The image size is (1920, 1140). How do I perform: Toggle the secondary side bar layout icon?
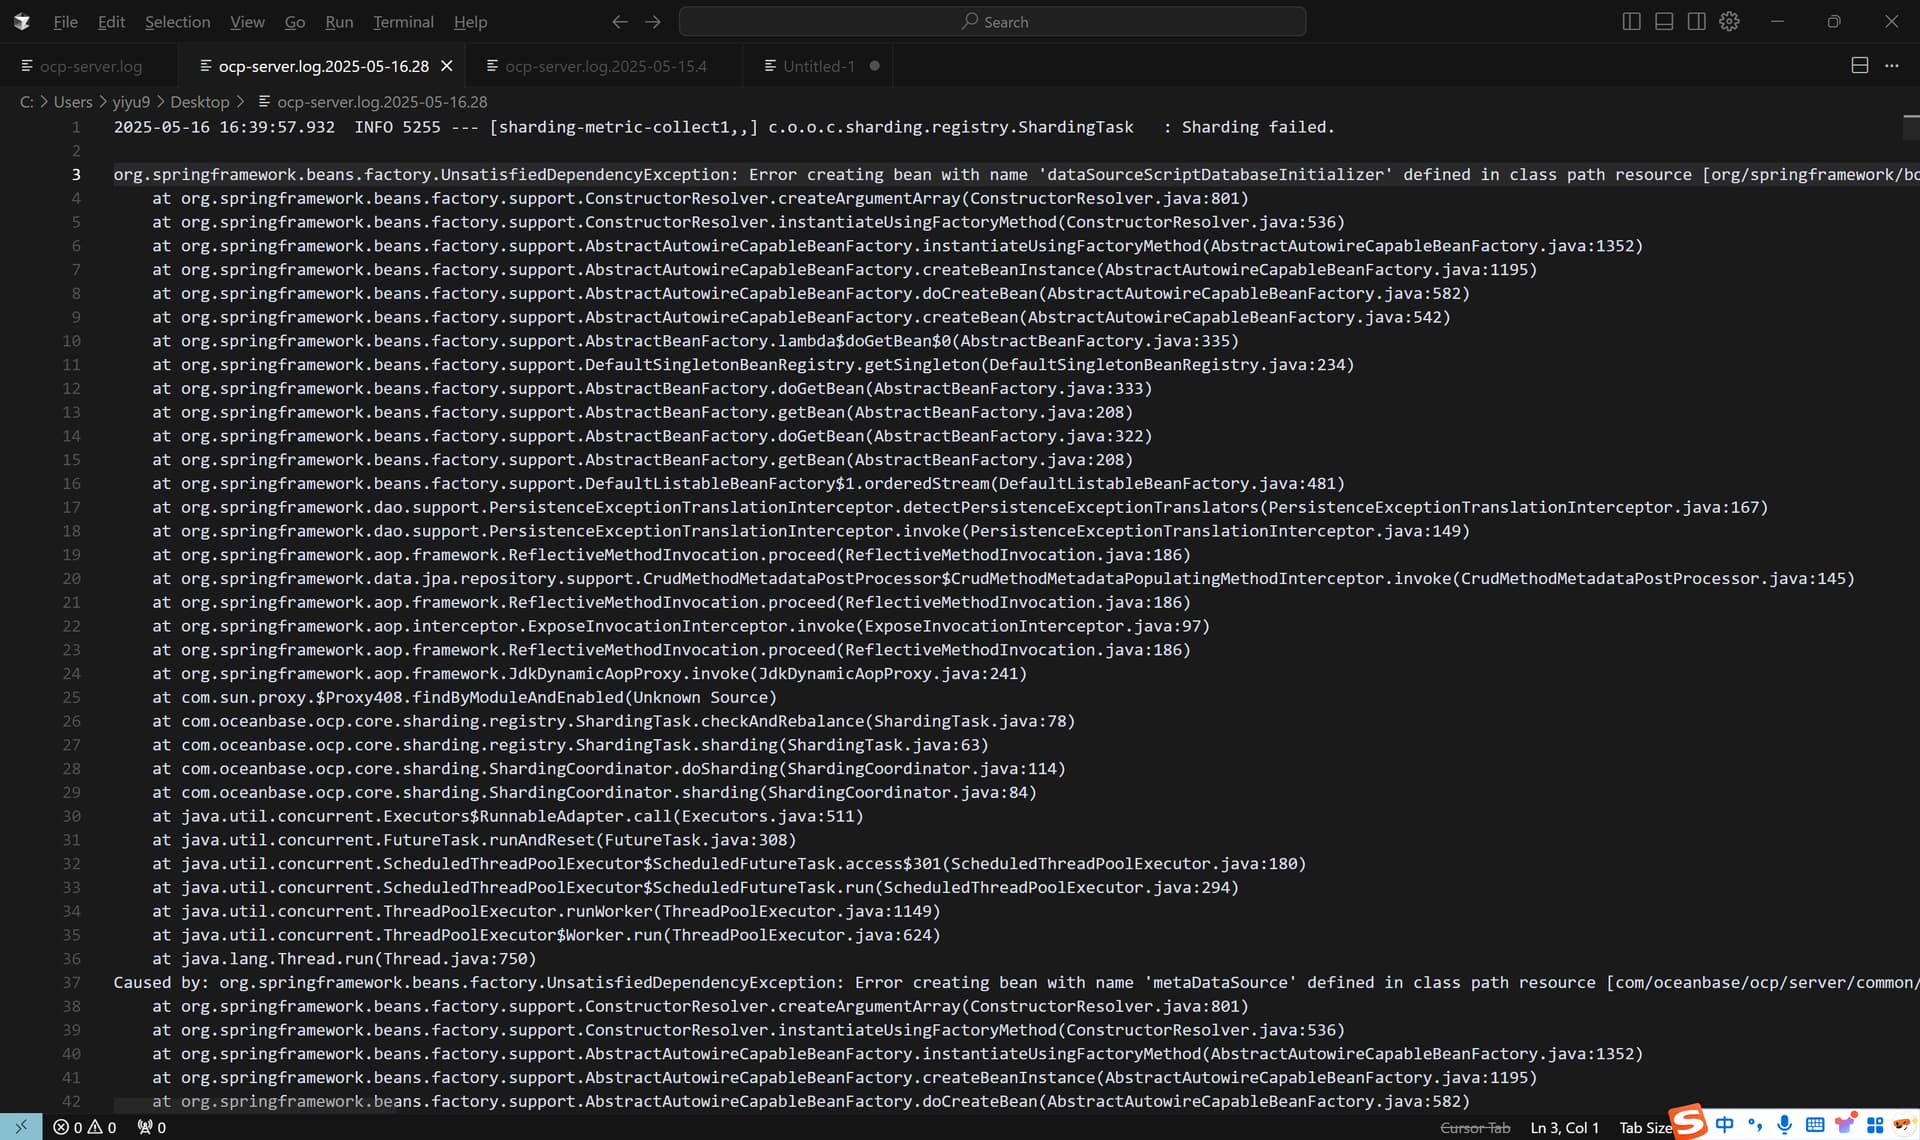tap(1697, 21)
